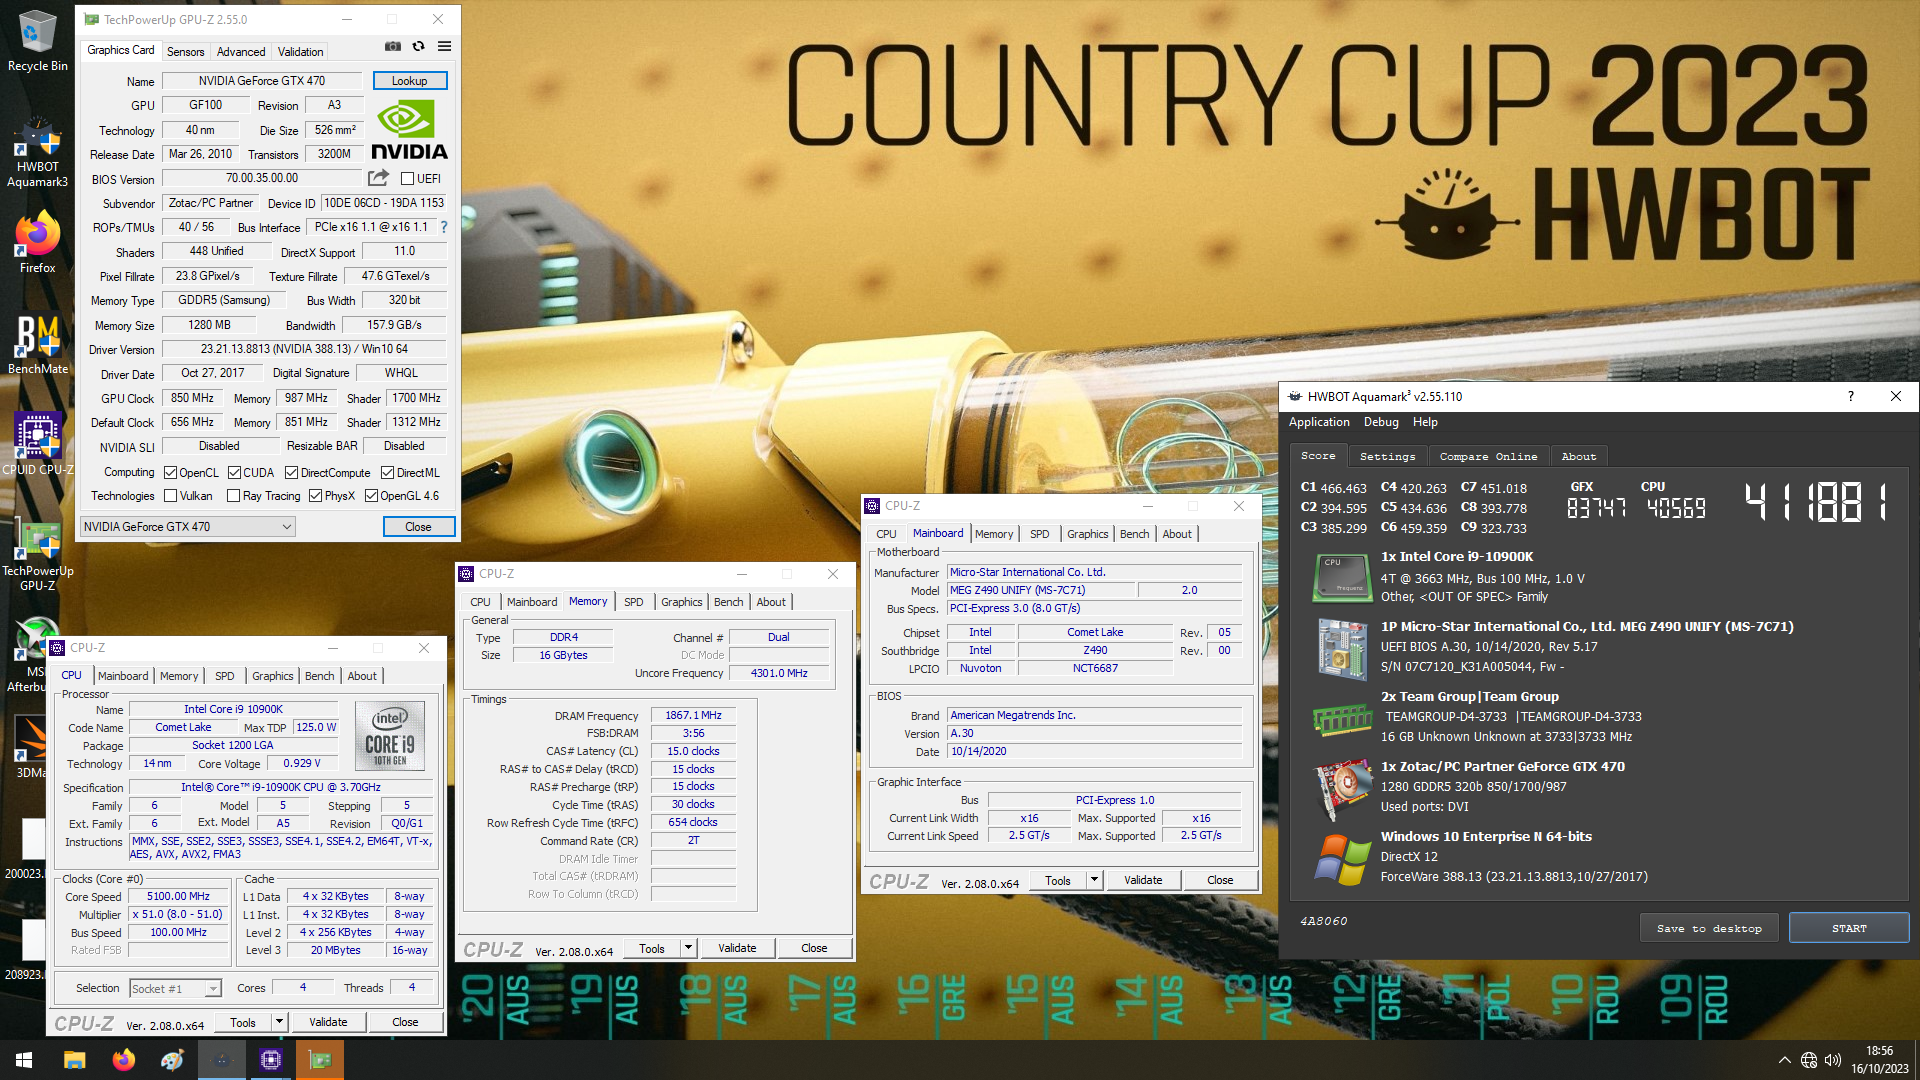Screen dimensions: 1920x1080
Task: Switch to the Sensors tab in GPU-Z
Action: tap(185, 52)
